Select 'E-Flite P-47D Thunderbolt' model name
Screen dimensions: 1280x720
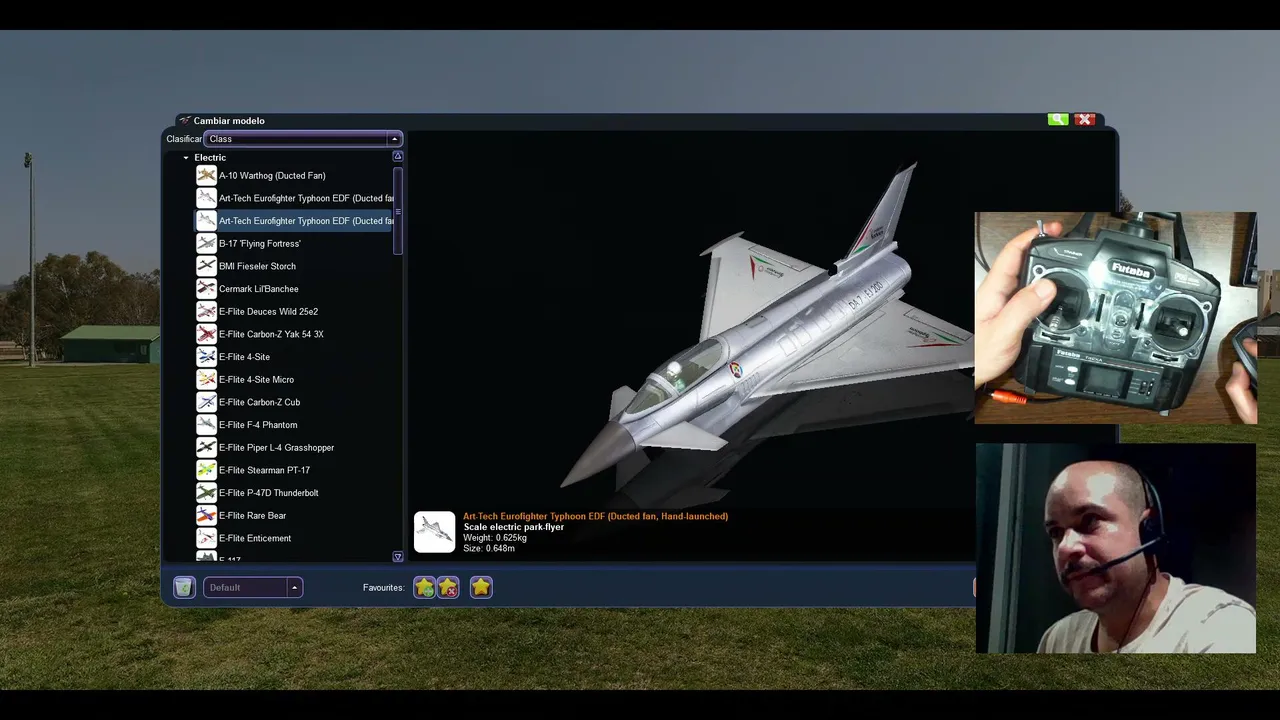tap(268, 493)
